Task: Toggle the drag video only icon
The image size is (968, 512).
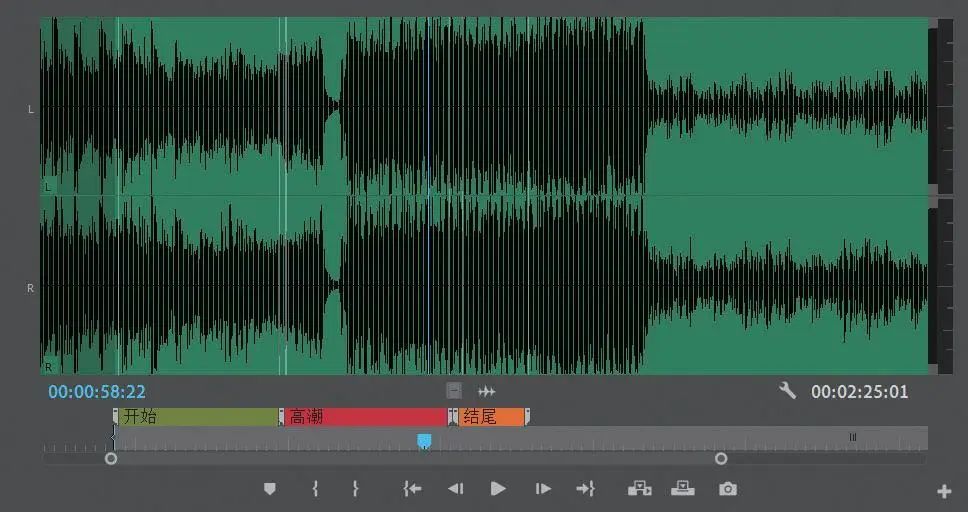Action: 454,391
